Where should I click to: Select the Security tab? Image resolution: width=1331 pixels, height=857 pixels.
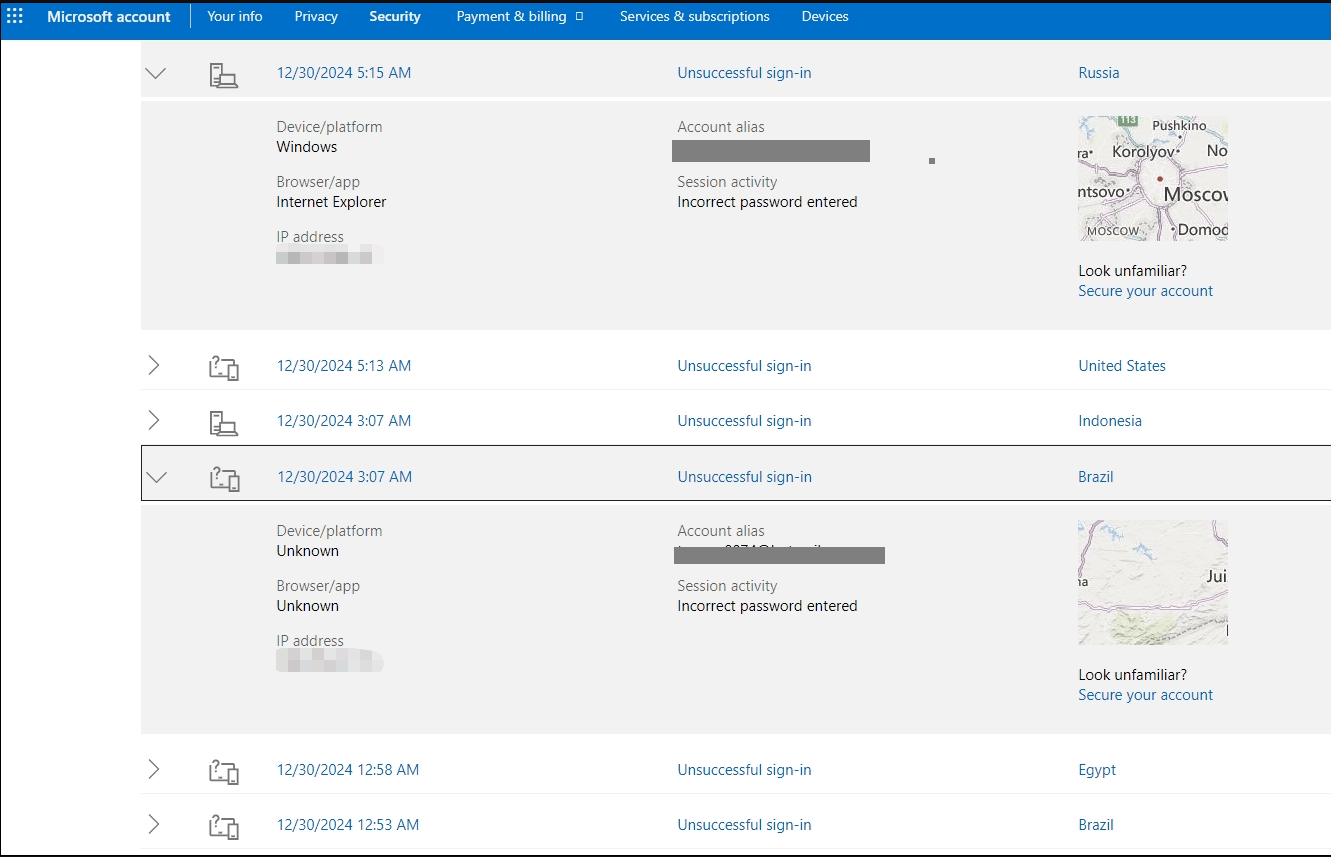[x=395, y=16]
